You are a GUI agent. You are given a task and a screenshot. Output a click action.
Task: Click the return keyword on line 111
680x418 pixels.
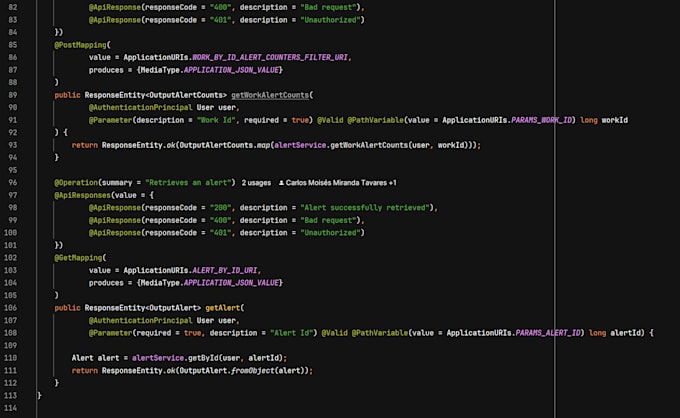[x=85, y=371]
